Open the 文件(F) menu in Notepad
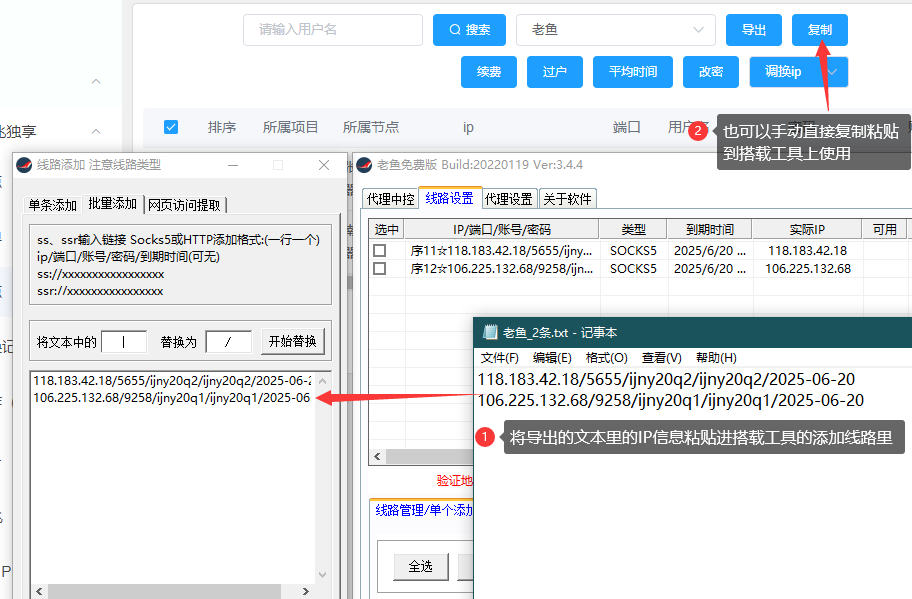 click(x=499, y=358)
